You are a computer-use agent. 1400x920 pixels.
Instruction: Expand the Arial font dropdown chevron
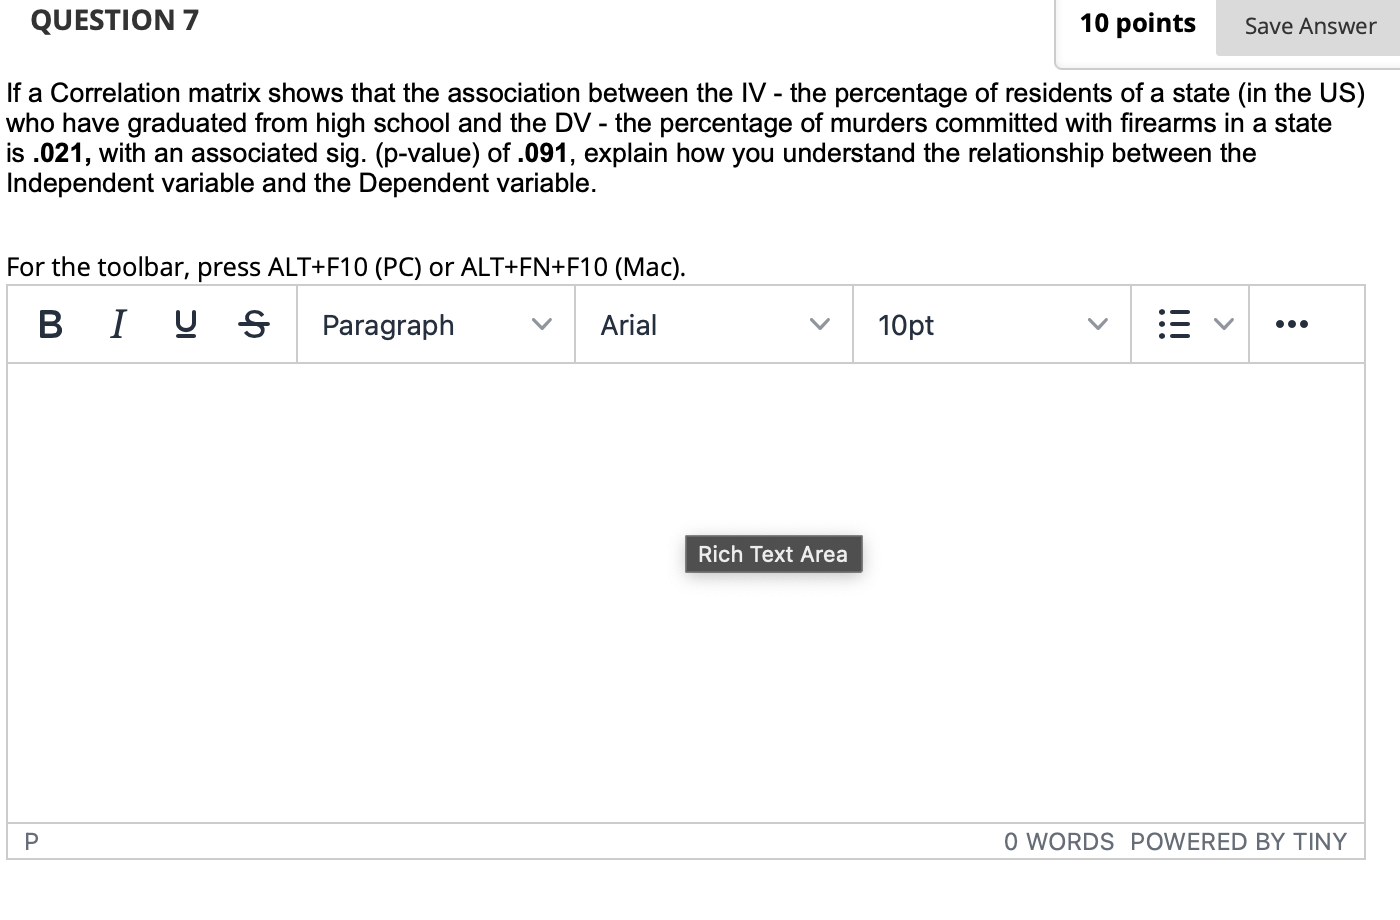820,324
